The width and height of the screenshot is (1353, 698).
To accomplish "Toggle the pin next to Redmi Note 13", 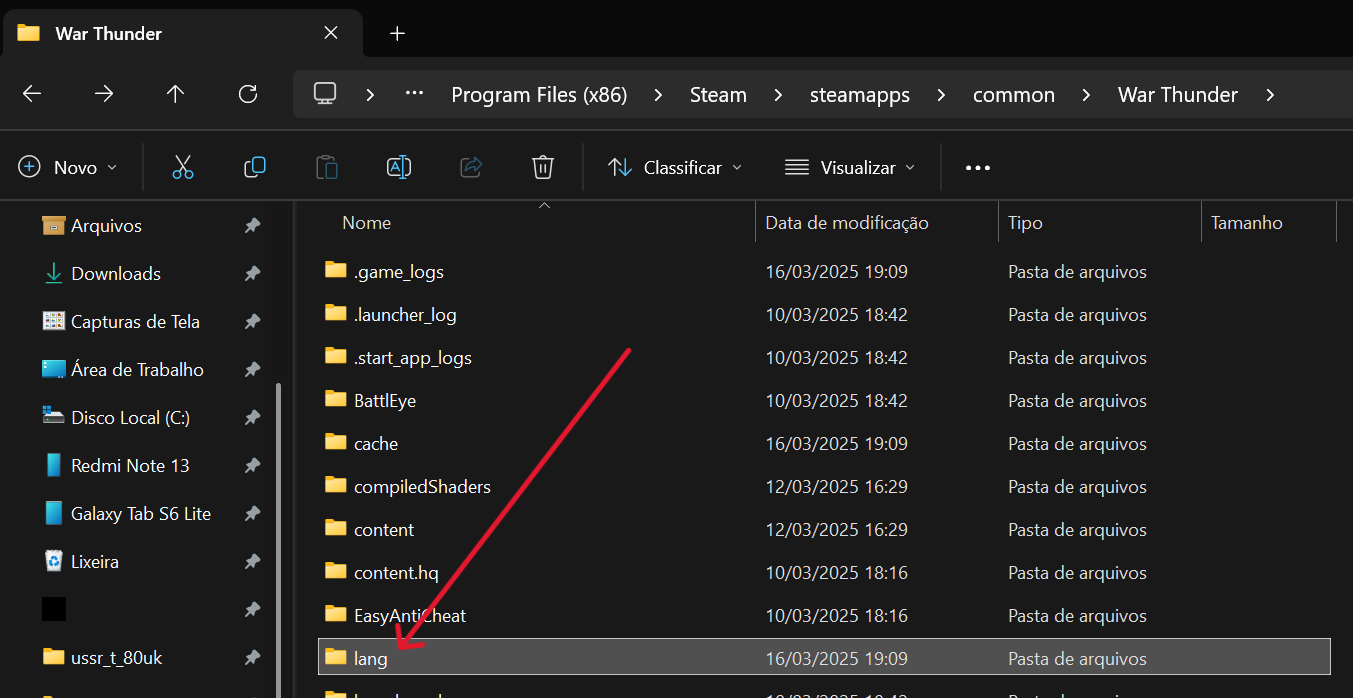I will (x=252, y=466).
